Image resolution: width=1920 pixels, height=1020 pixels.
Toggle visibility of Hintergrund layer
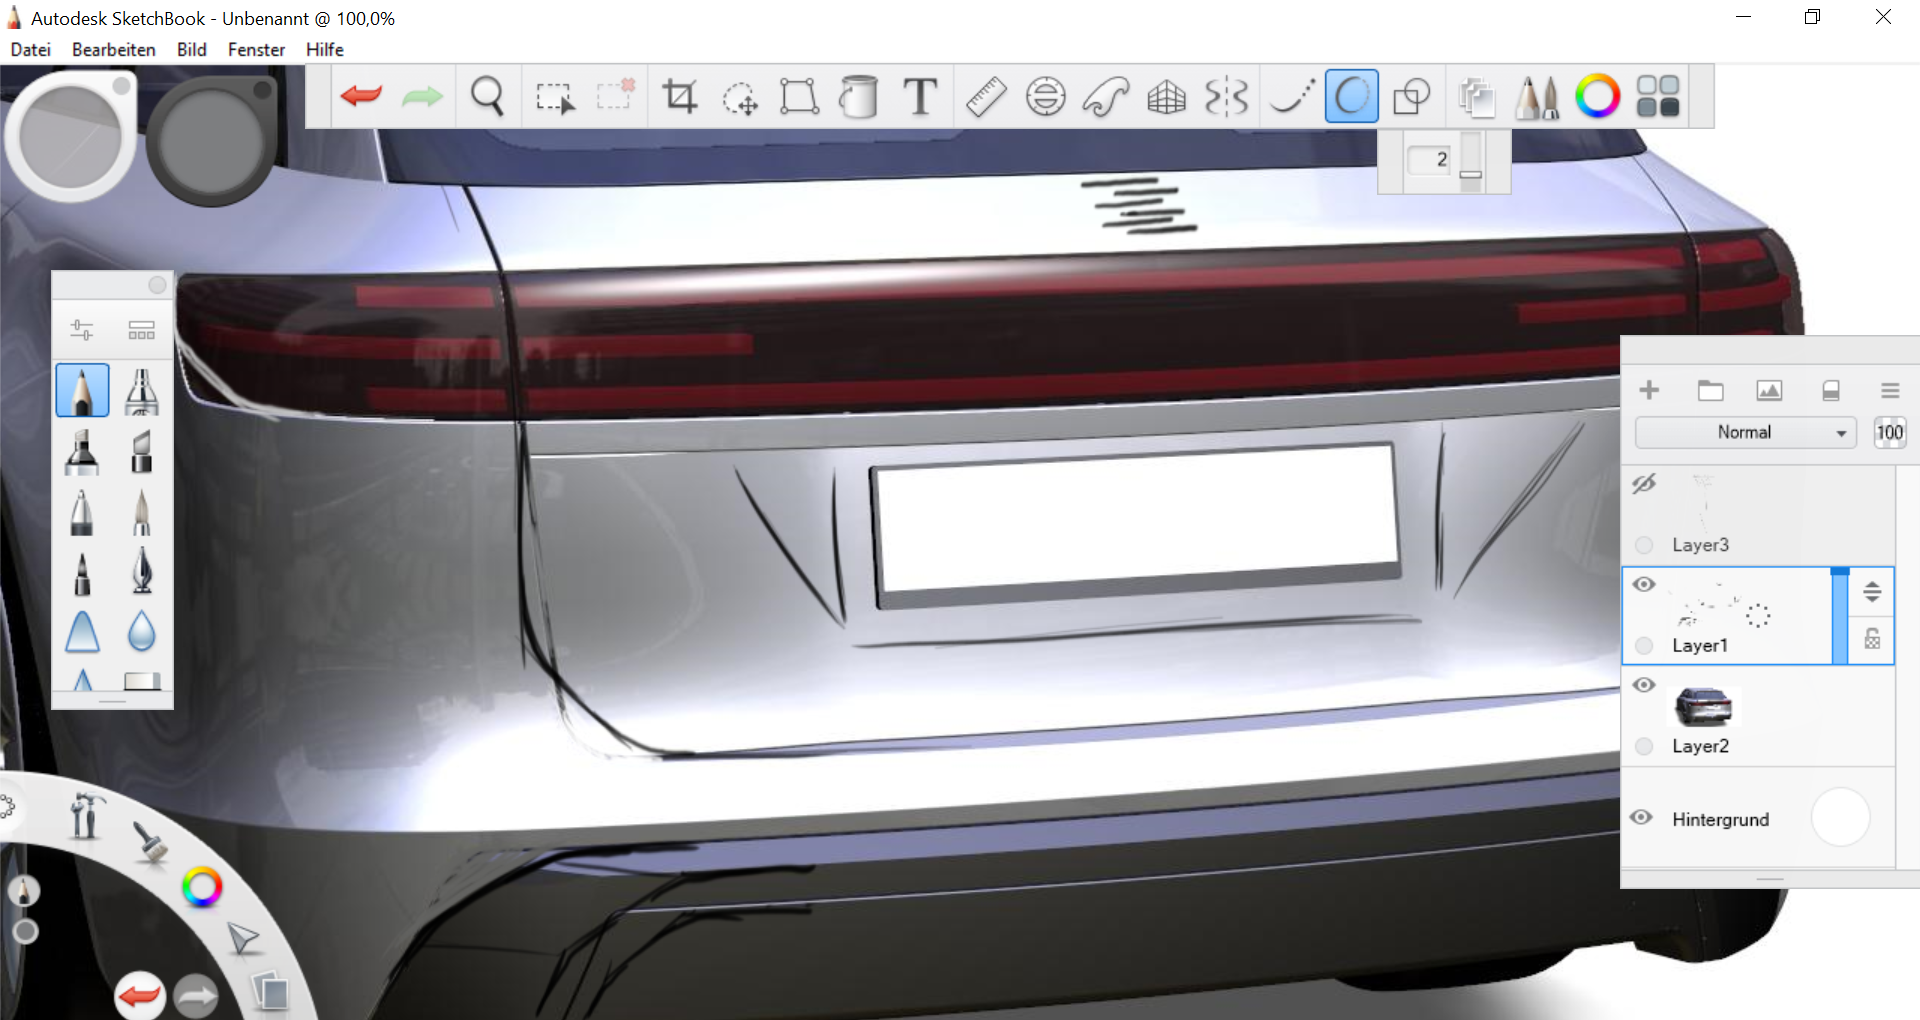[1641, 817]
